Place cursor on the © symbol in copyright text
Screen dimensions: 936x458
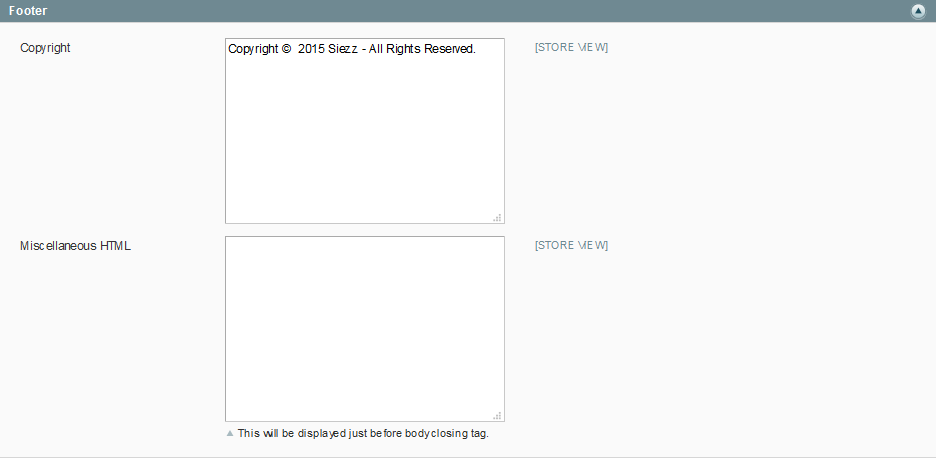287,49
